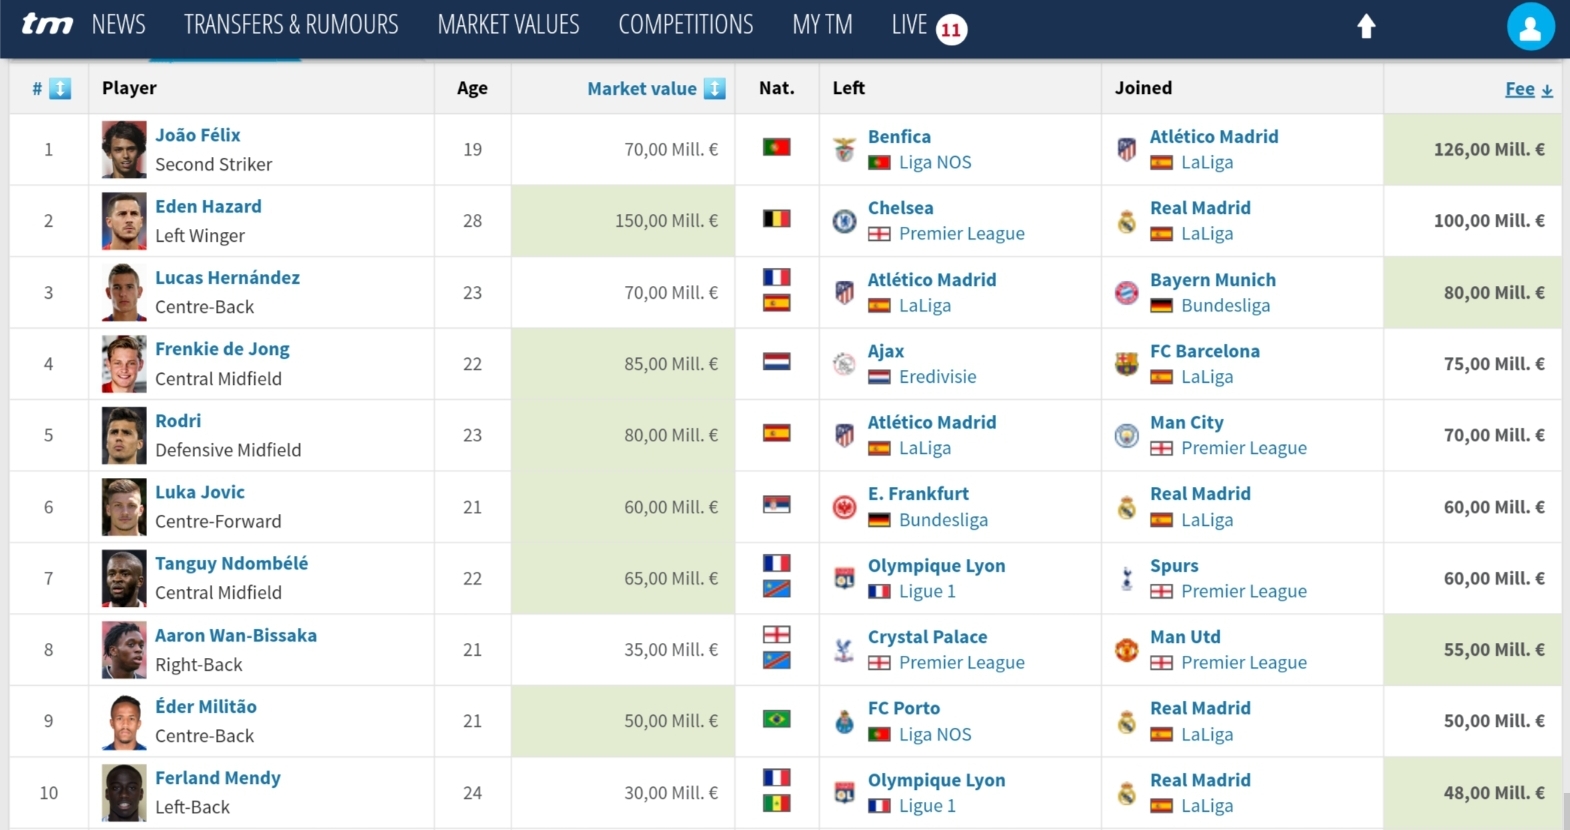1570x830 pixels.
Task: Click the Bayern Munich club crest
Action: coord(1127,293)
